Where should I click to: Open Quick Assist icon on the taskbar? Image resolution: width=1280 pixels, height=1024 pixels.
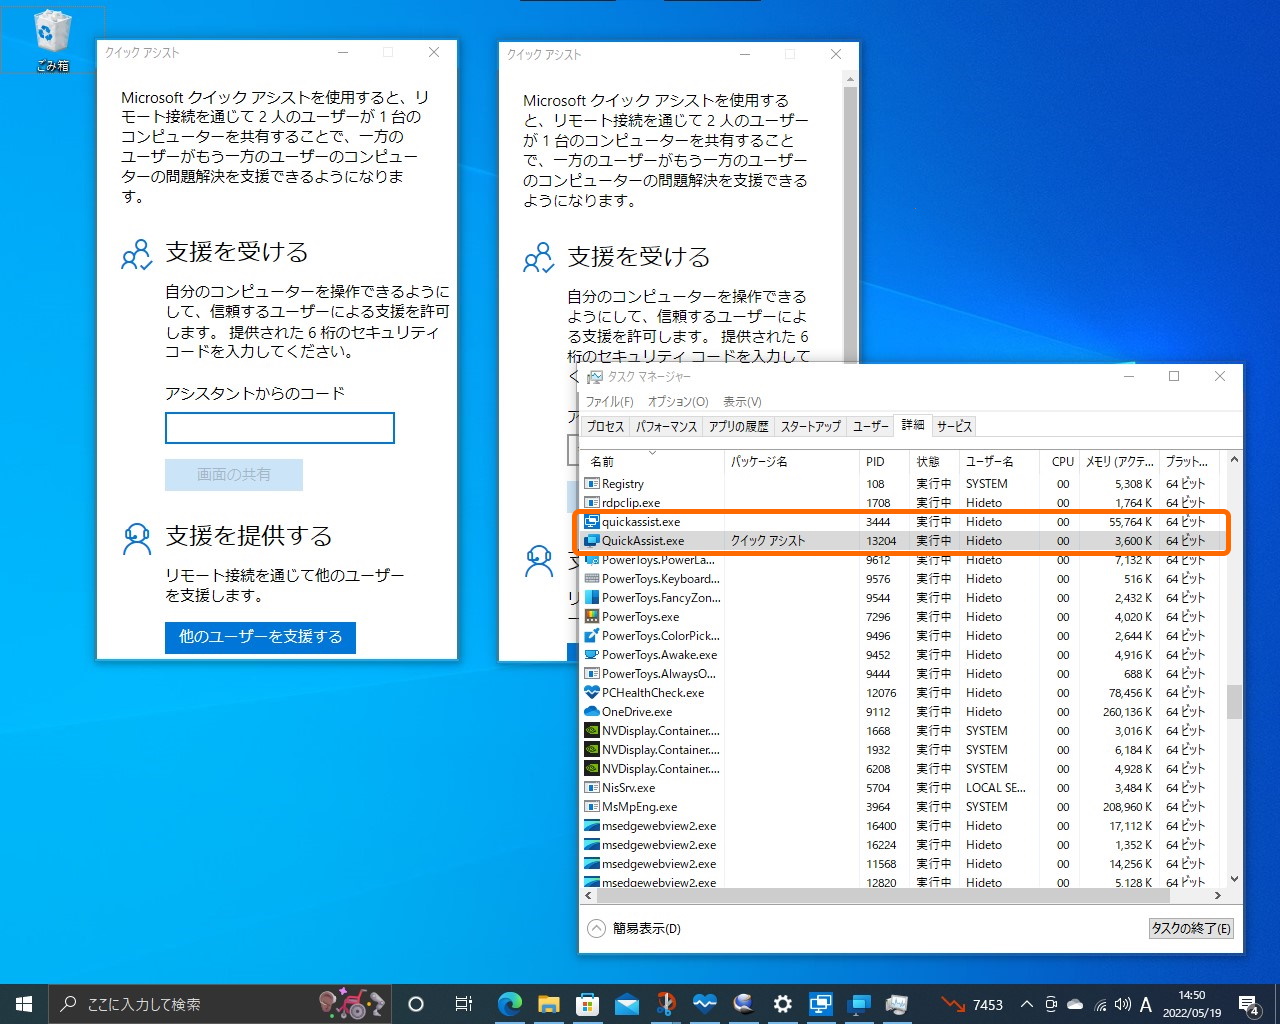821,1004
